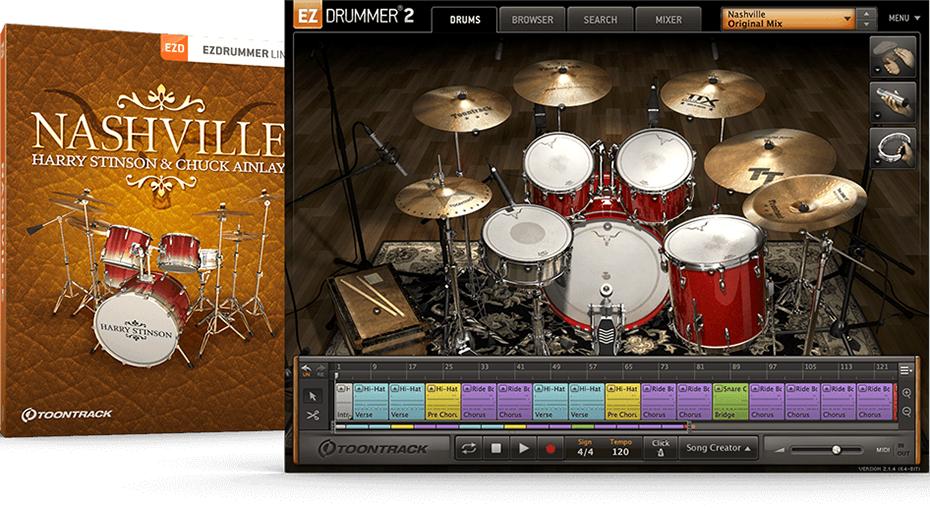
Task: Toggle loop playback on
Action: [x=467, y=449]
